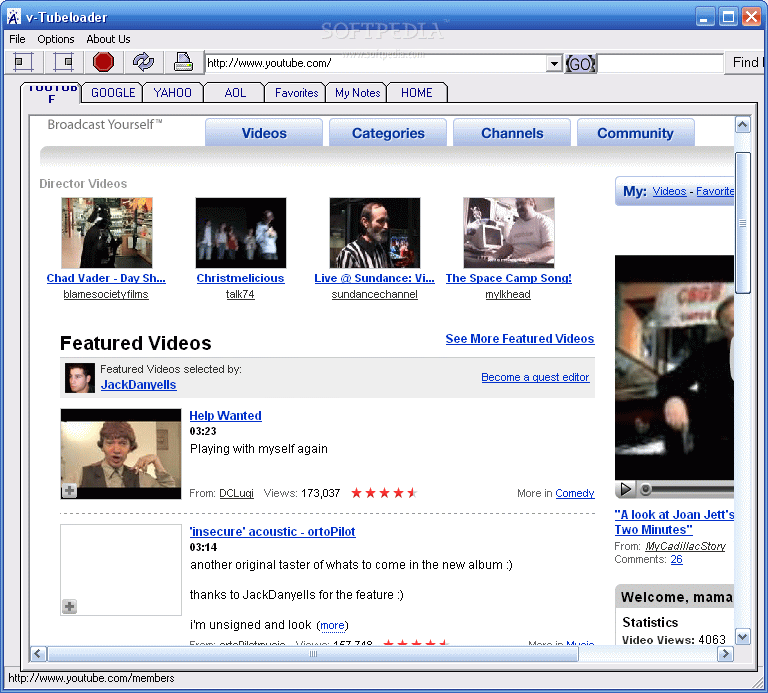Switch to the HOME tab
Screen dimensions: 768x693
point(417,93)
